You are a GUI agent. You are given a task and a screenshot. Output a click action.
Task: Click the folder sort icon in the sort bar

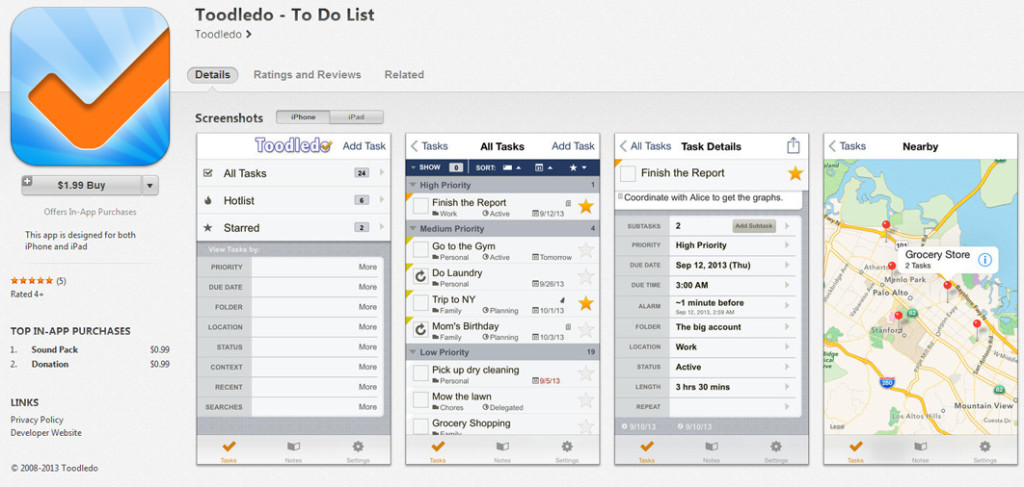tap(512, 168)
